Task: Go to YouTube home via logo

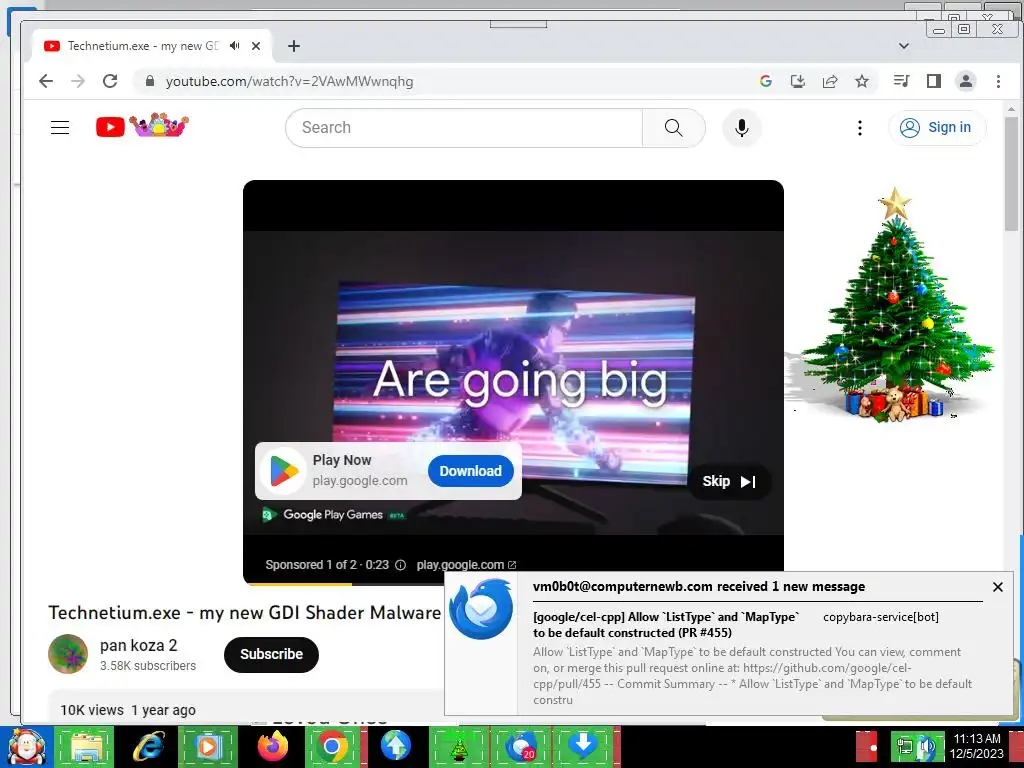Action: (142, 125)
